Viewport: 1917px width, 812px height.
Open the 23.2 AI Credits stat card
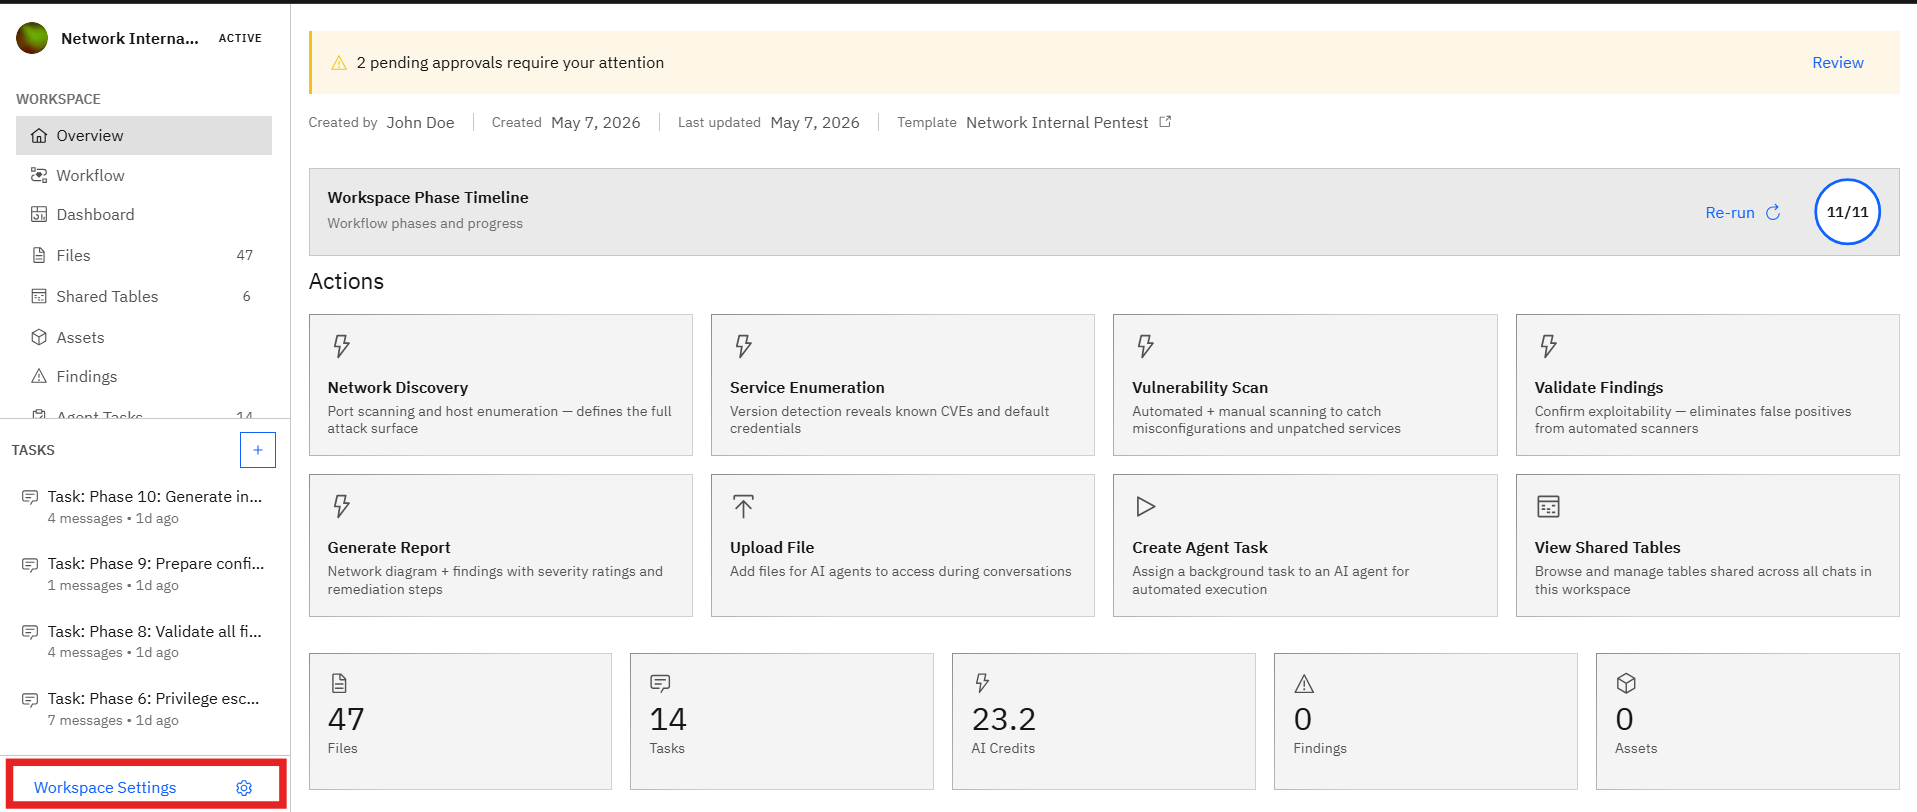(x=1104, y=722)
